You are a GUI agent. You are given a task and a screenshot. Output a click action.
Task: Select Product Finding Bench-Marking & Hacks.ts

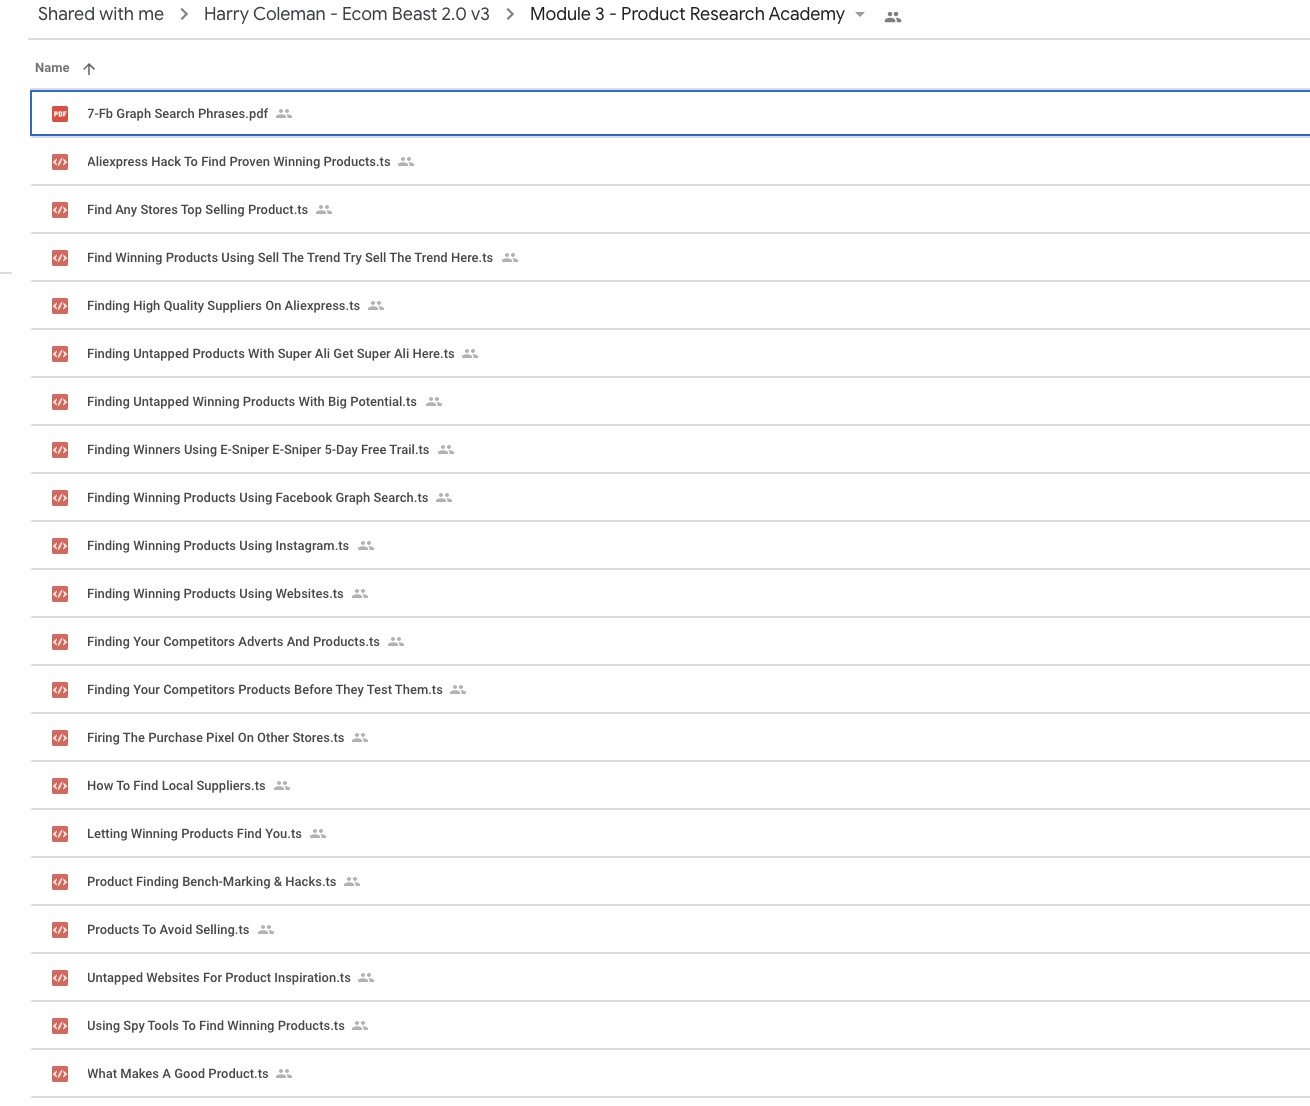pyautogui.click(x=670, y=882)
